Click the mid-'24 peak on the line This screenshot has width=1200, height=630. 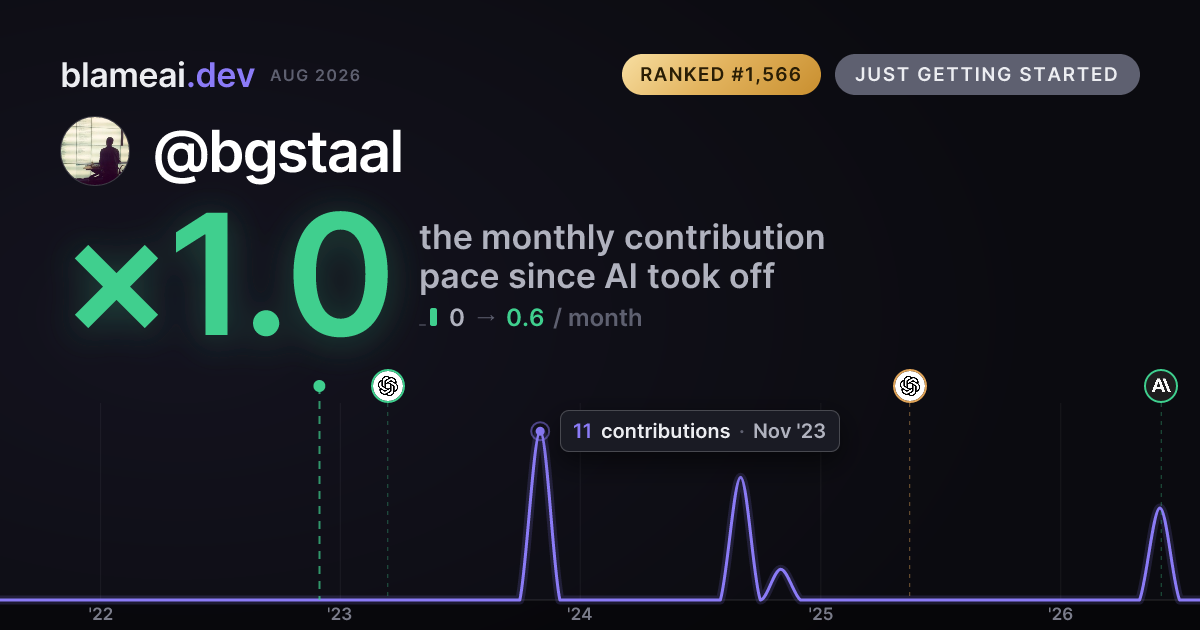coord(740,477)
